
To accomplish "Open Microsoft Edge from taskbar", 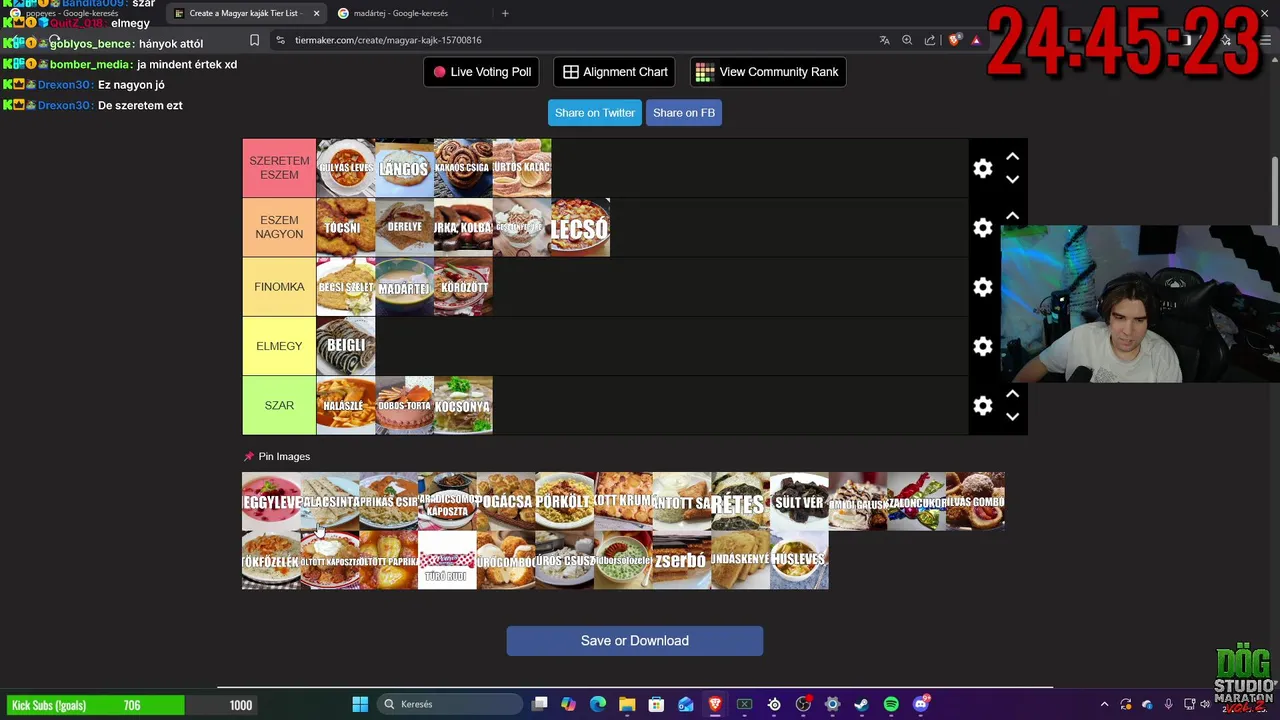I will [598, 704].
